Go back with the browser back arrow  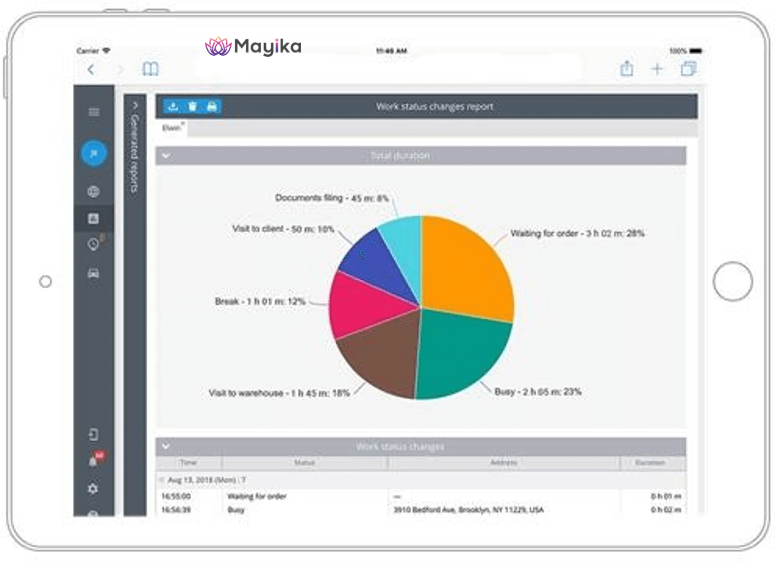click(91, 69)
